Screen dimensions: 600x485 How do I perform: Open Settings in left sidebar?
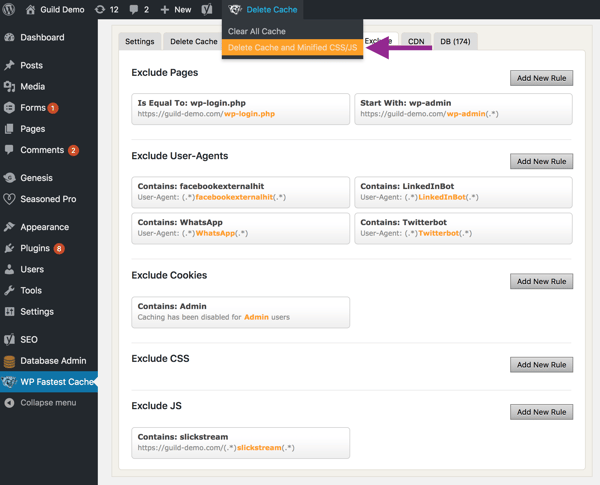[37, 312]
